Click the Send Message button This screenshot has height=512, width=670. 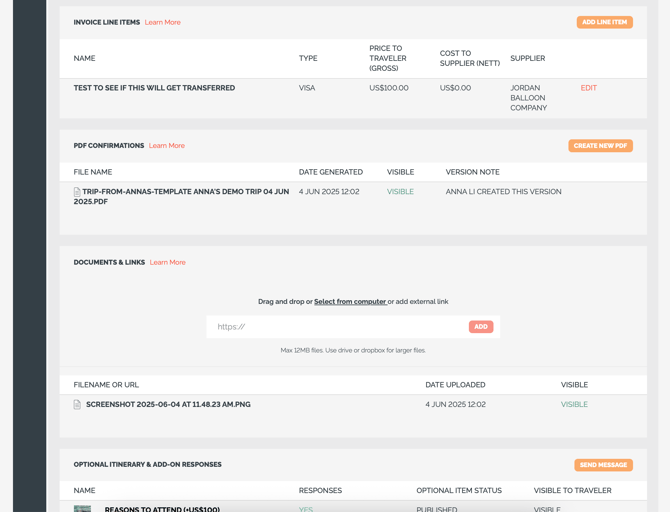(x=603, y=465)
